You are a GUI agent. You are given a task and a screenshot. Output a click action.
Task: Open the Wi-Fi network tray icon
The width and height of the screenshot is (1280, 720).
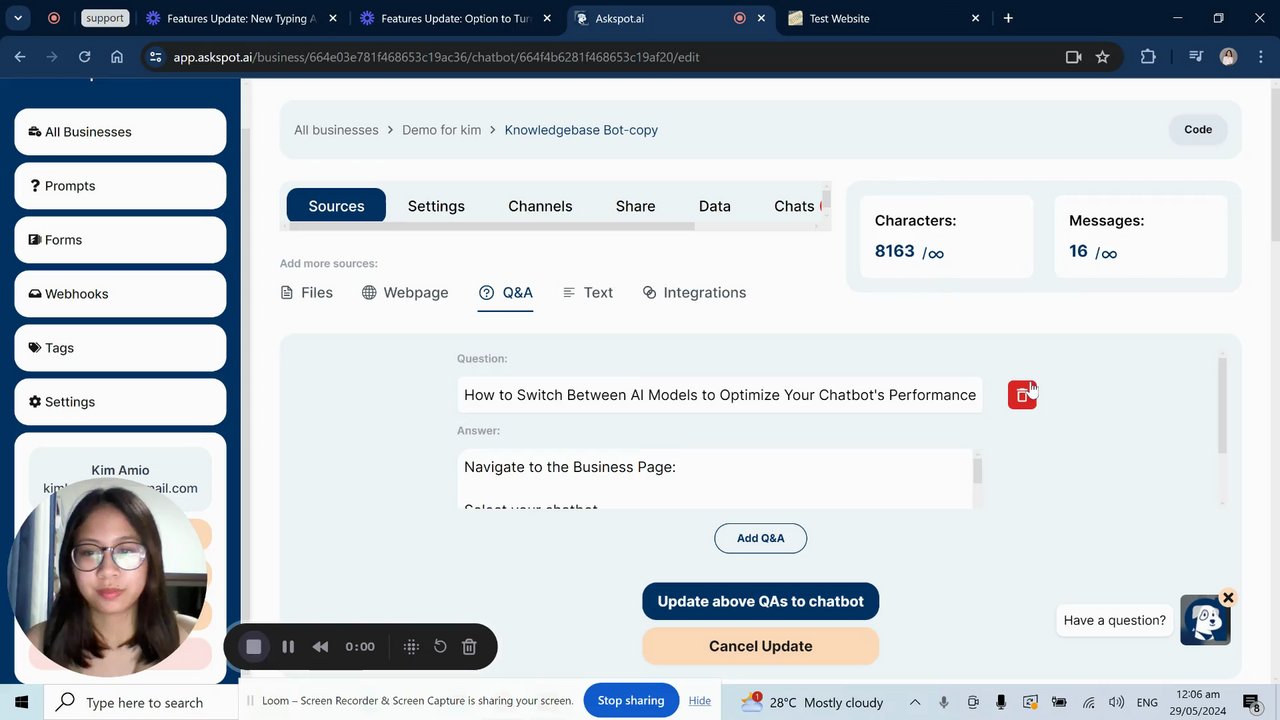[x=1089, y=702]
